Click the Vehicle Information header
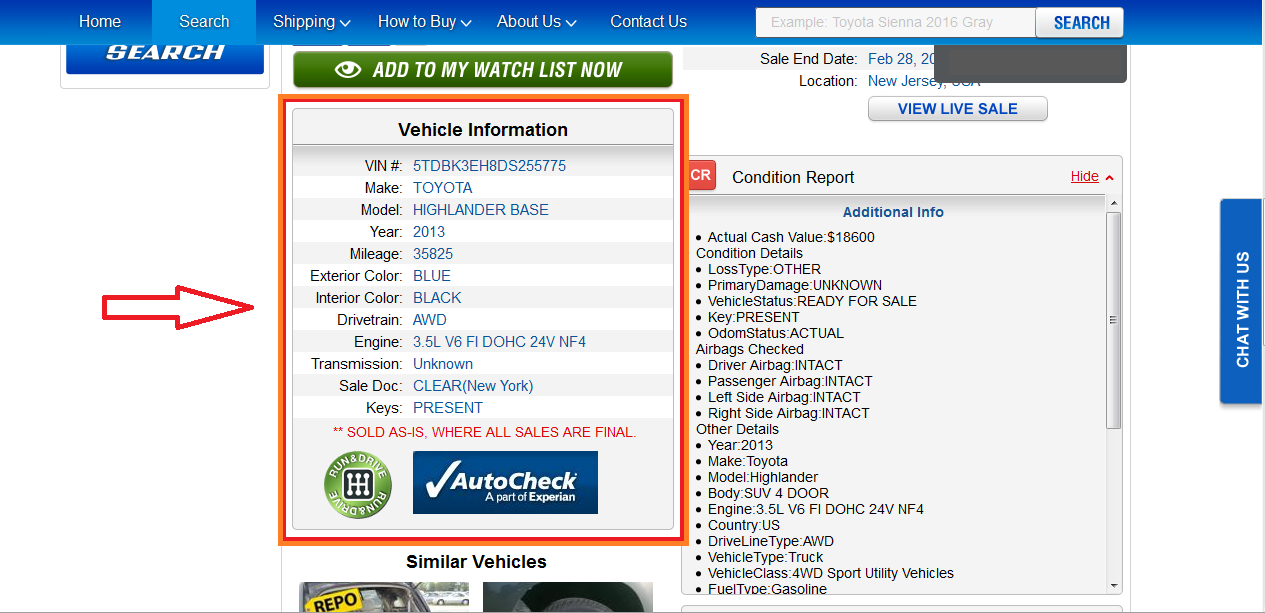This screenshot has height=613, width=1265. coord(483,130)
